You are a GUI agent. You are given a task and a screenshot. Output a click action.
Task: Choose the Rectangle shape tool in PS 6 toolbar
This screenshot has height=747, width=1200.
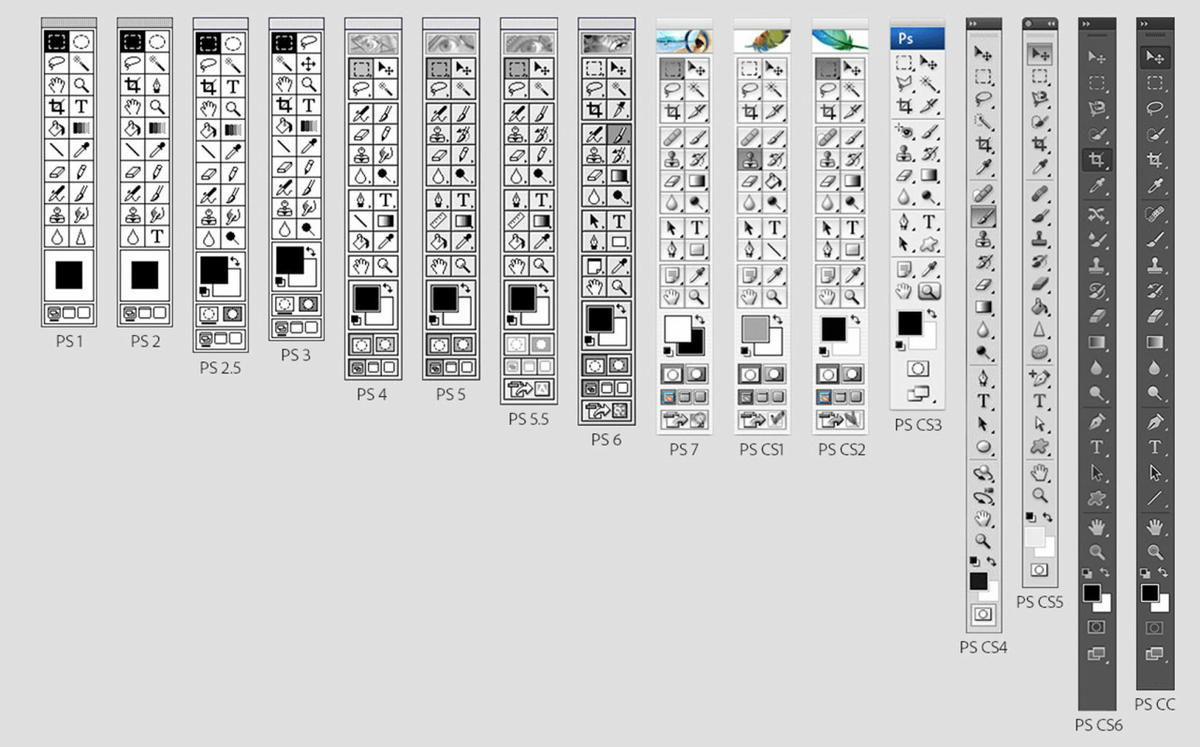click(x=619, y=243)
